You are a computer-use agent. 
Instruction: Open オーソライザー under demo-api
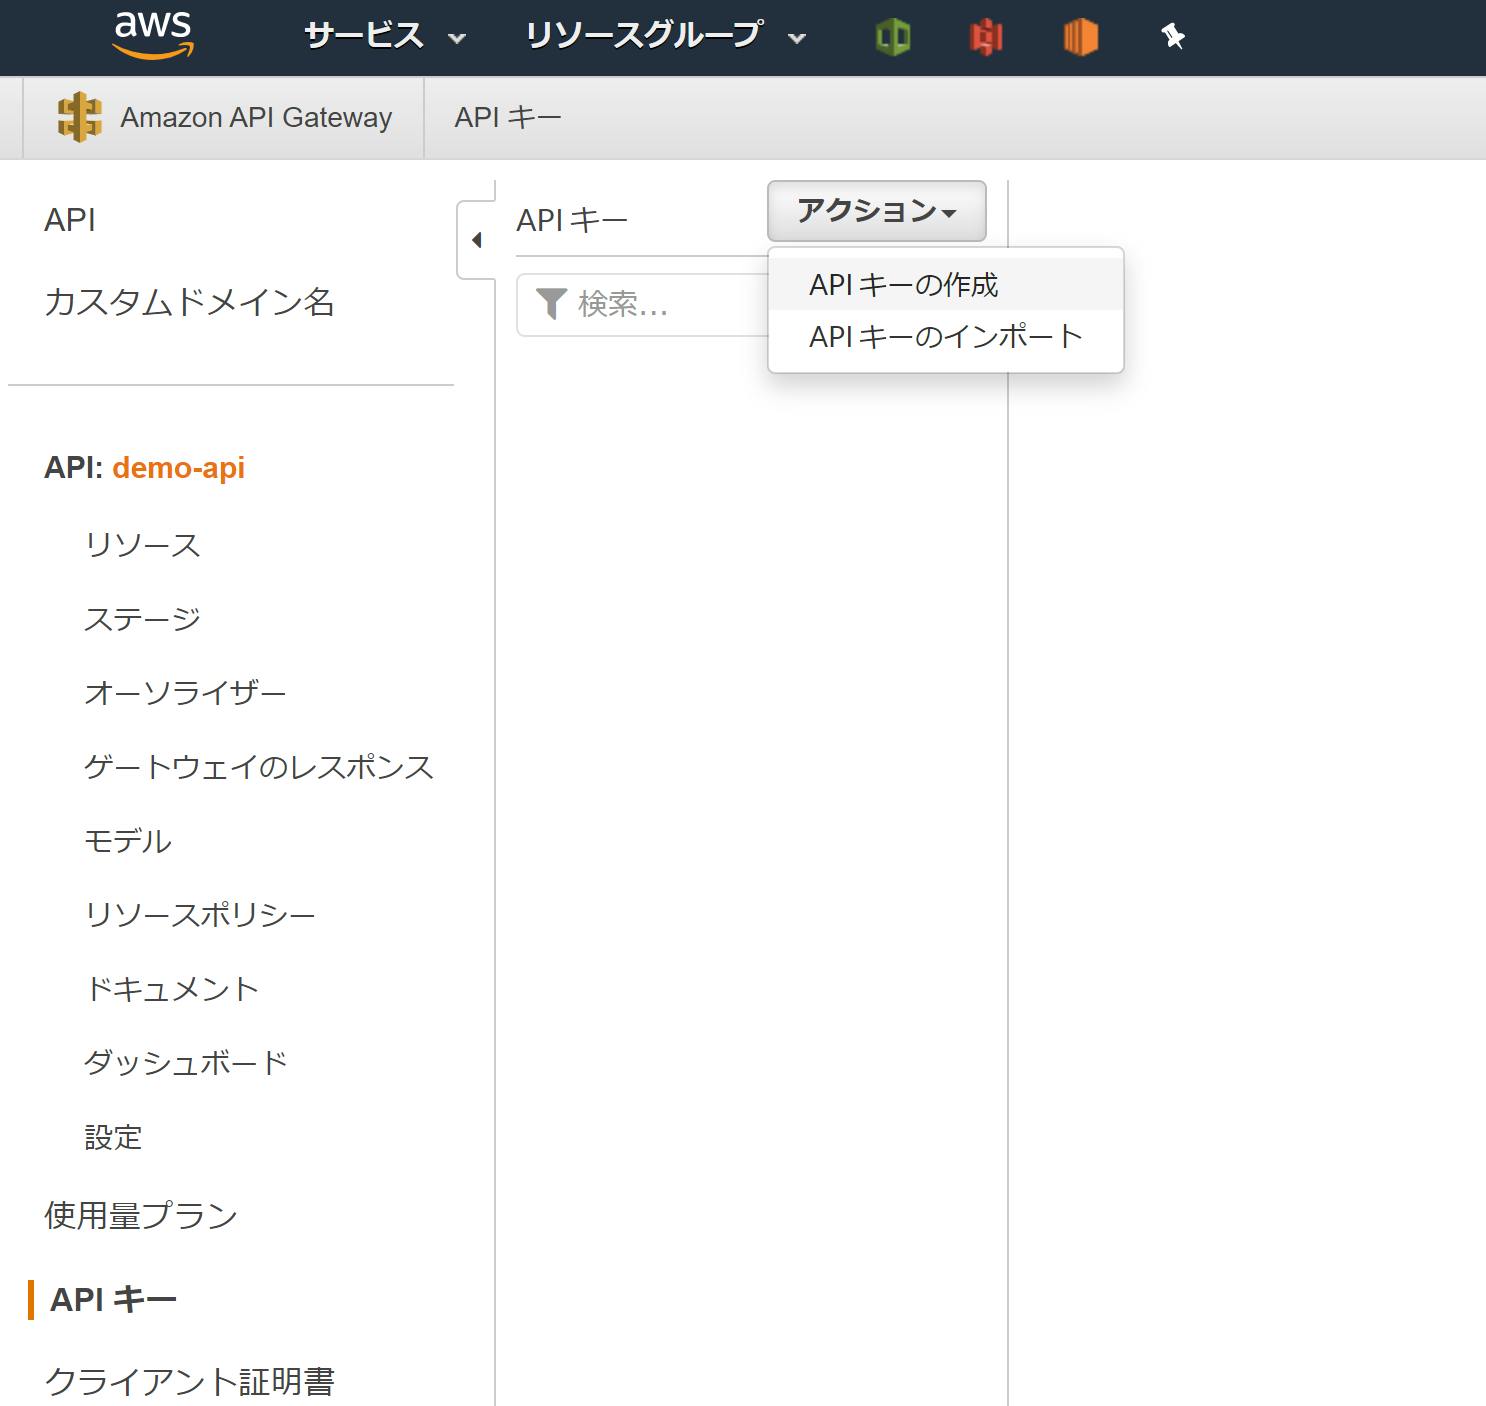click(185, 693)
